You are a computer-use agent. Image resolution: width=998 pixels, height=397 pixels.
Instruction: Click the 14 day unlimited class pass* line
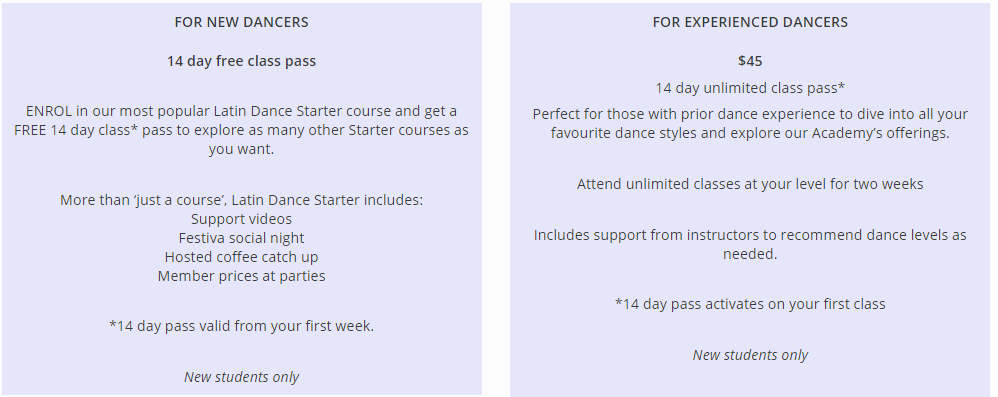750,88
